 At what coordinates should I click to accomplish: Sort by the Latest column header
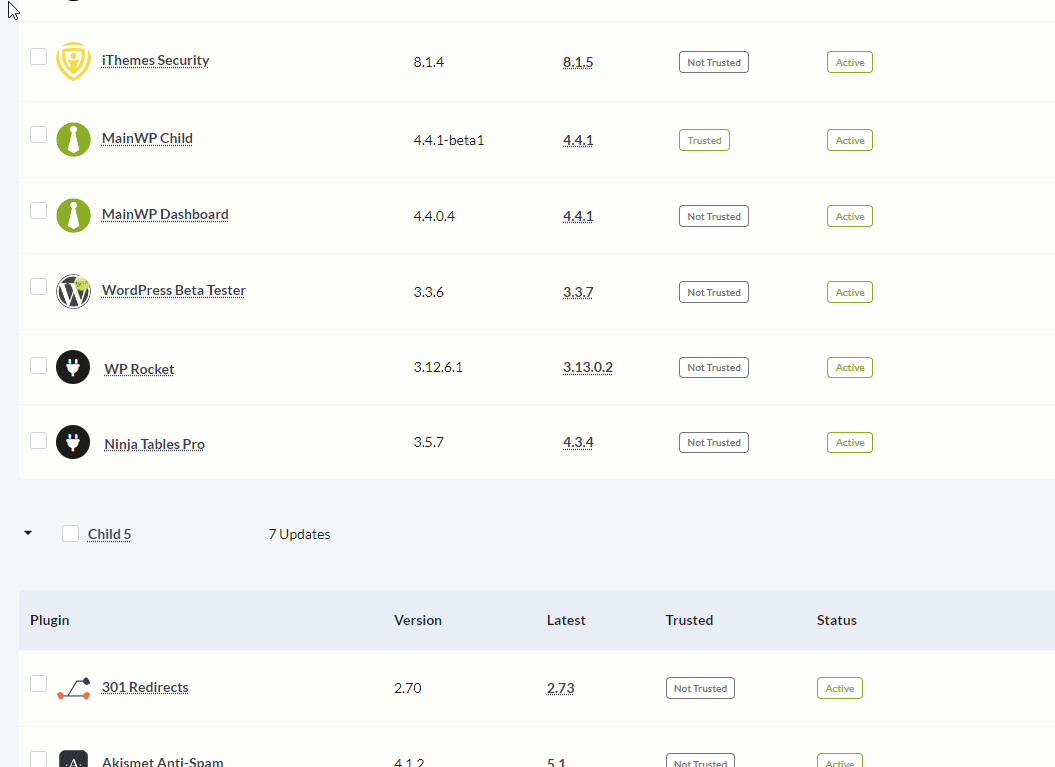click(566, 620)
